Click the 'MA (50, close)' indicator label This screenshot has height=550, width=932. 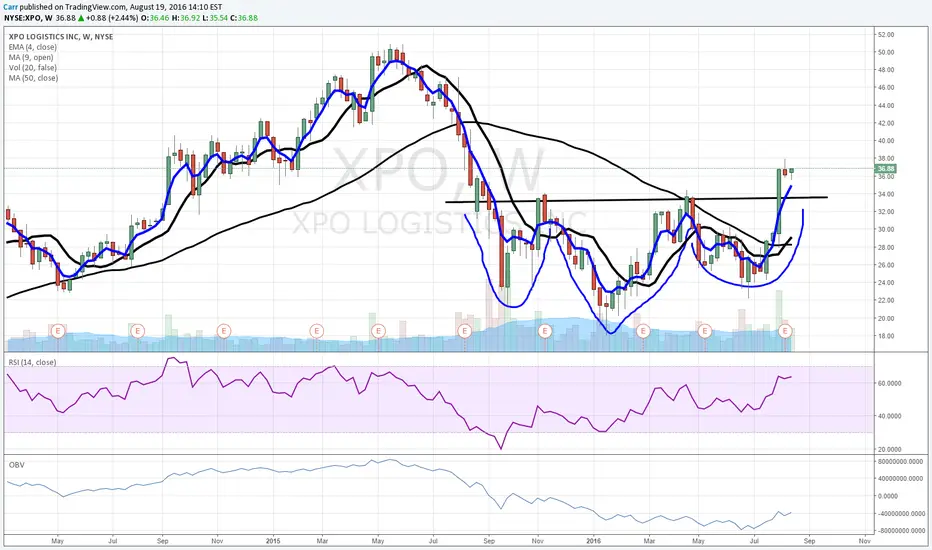(x=33, y=78)
